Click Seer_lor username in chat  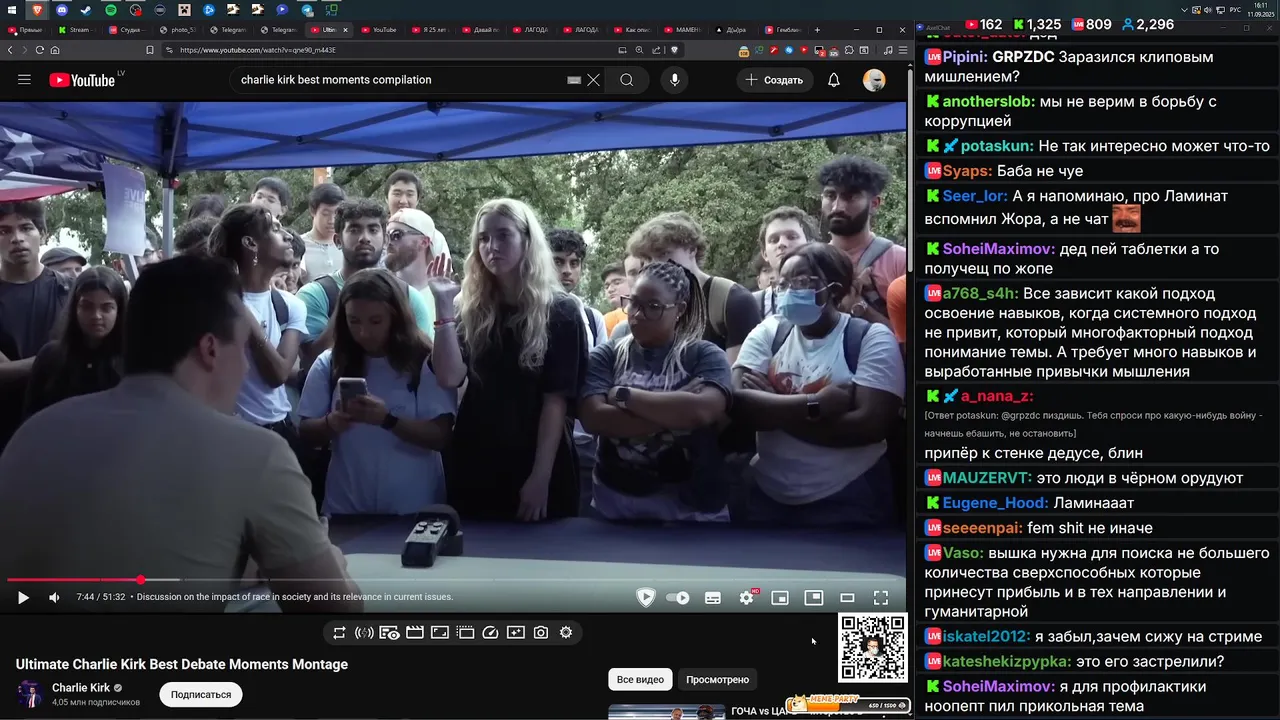click(x=974, y=196)
